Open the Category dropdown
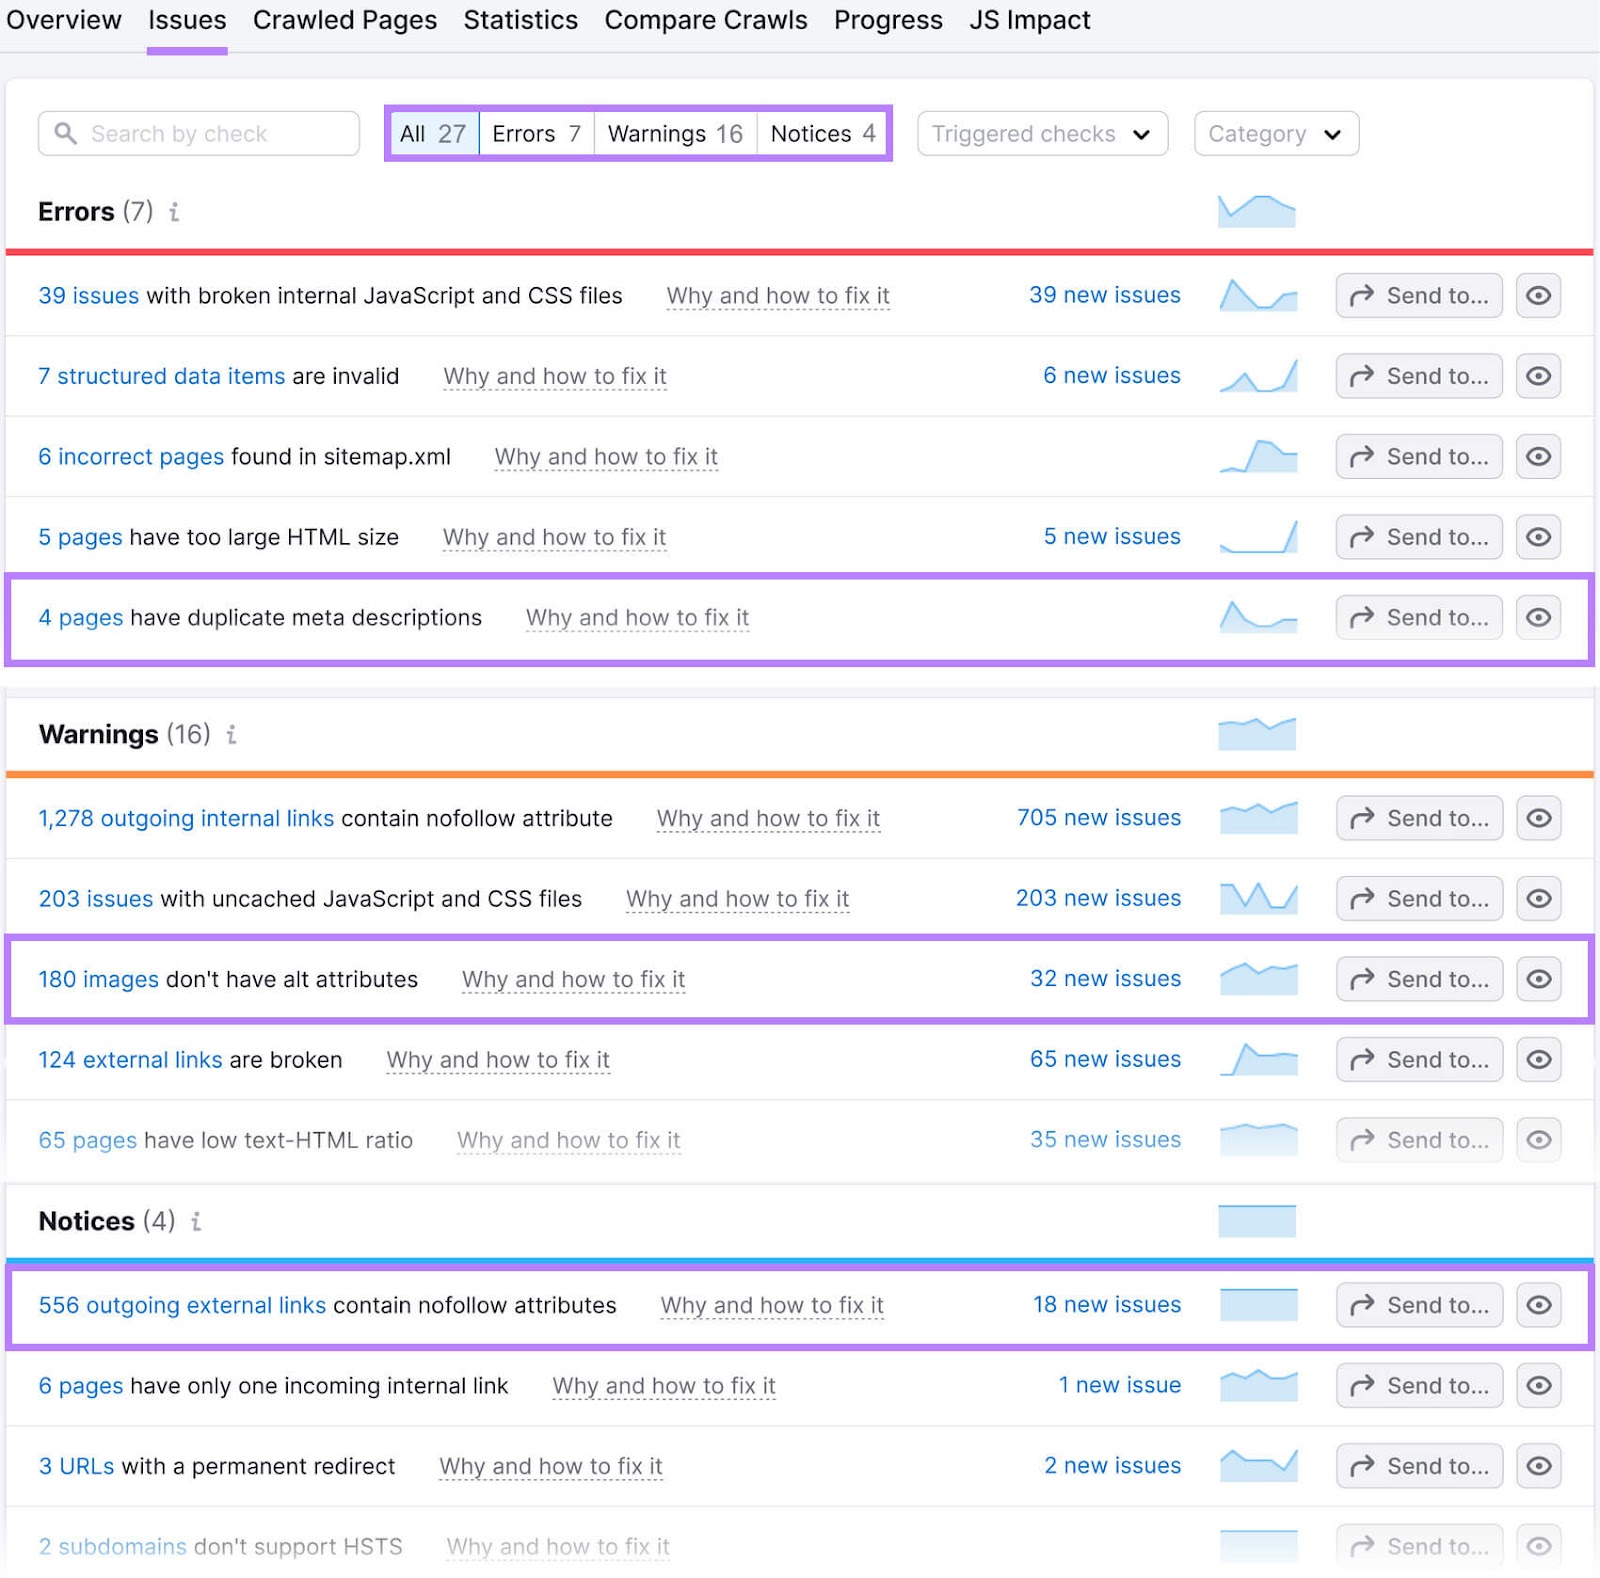 pyautogui.click(x=1275, y=133)
